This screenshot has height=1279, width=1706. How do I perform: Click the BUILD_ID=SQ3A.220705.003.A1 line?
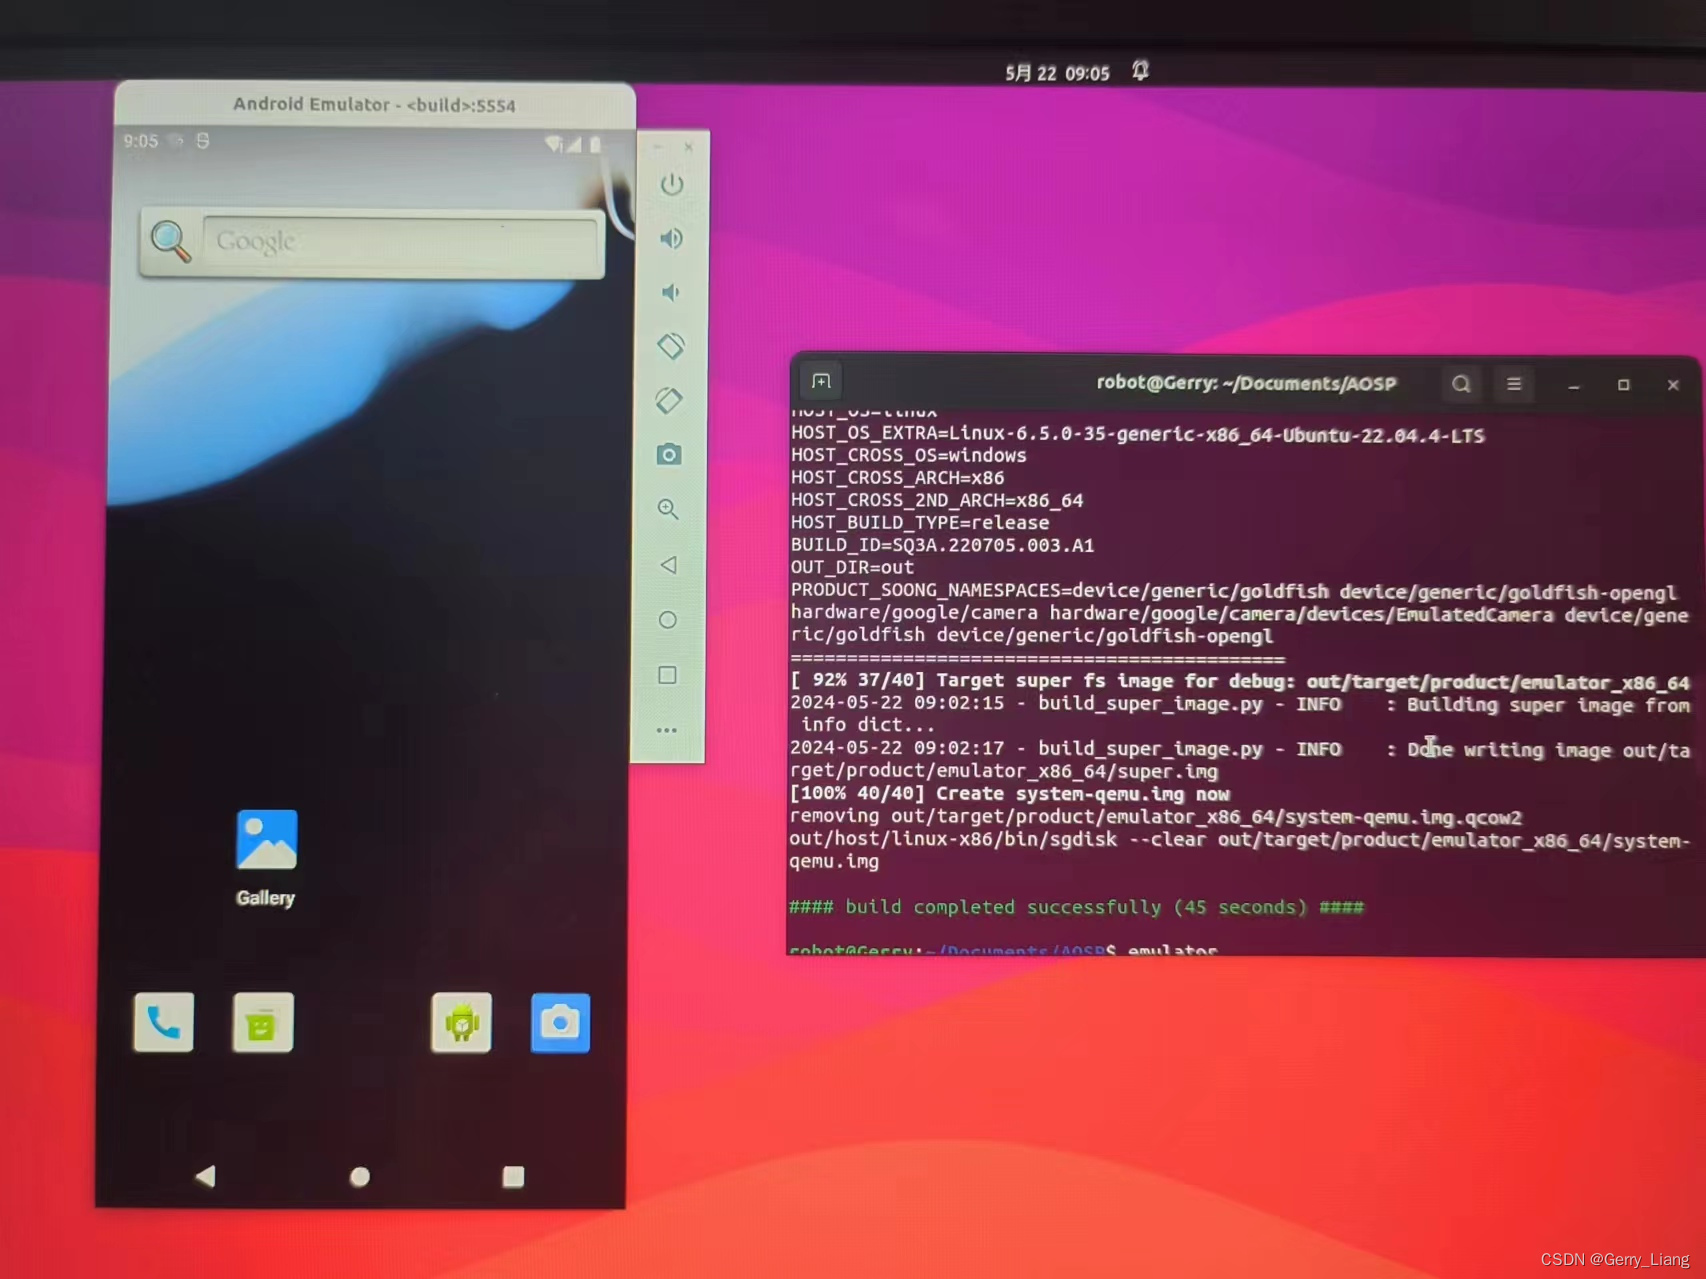click(942, 545)
